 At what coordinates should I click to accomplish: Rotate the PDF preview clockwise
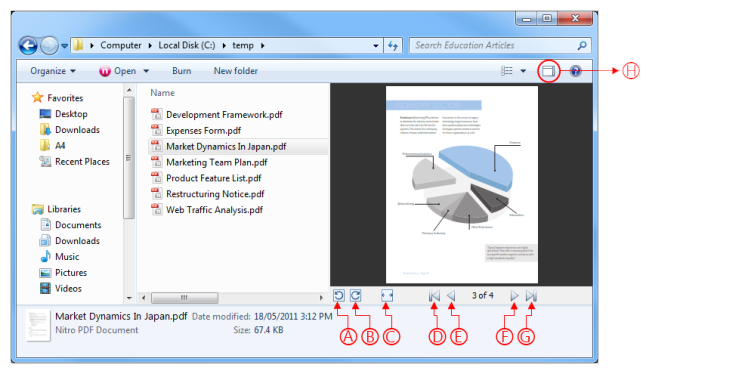355,296
